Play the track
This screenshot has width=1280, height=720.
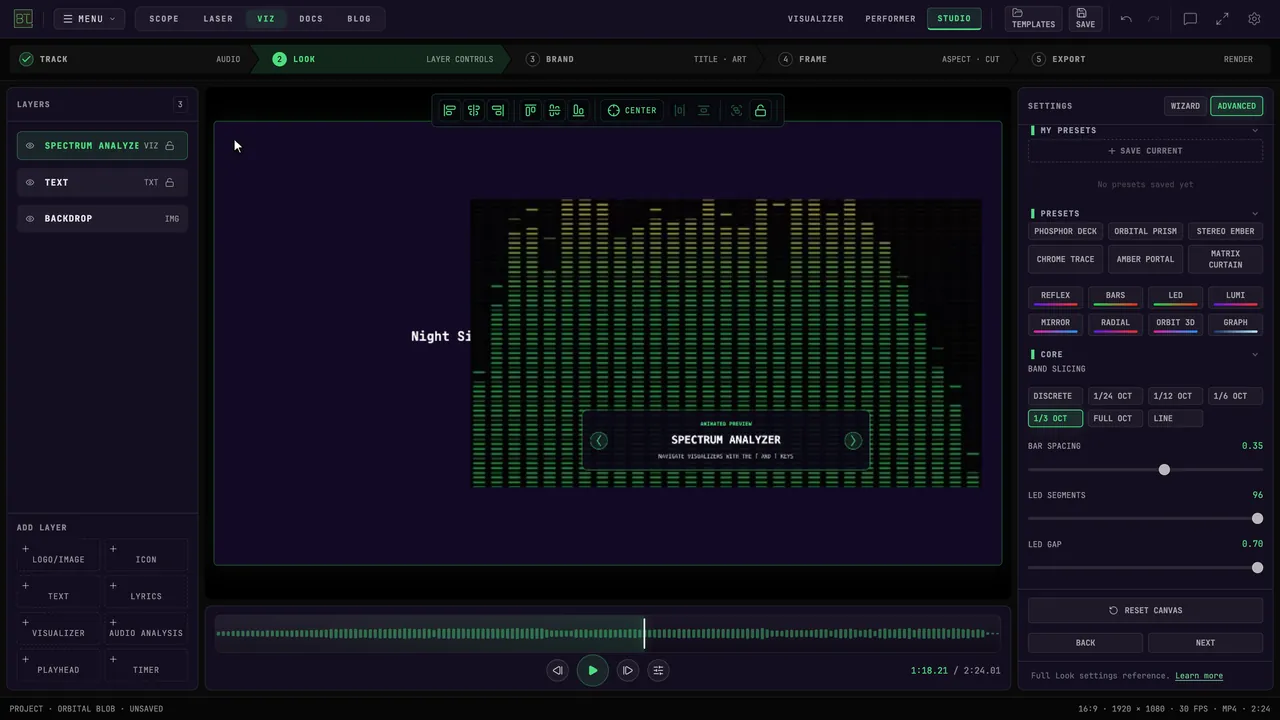(592, 670)
